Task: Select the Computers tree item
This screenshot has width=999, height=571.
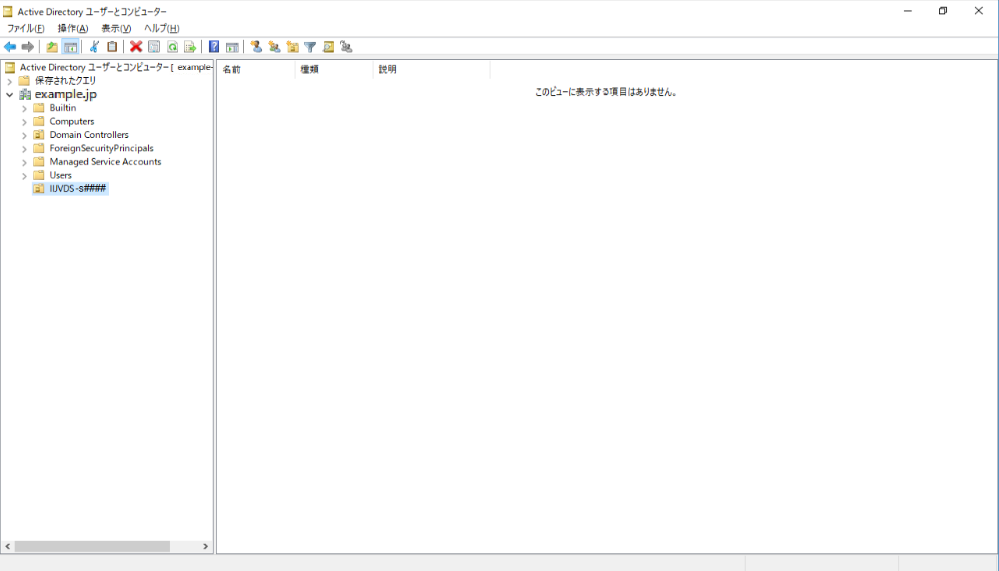Action: click(71, 121)
